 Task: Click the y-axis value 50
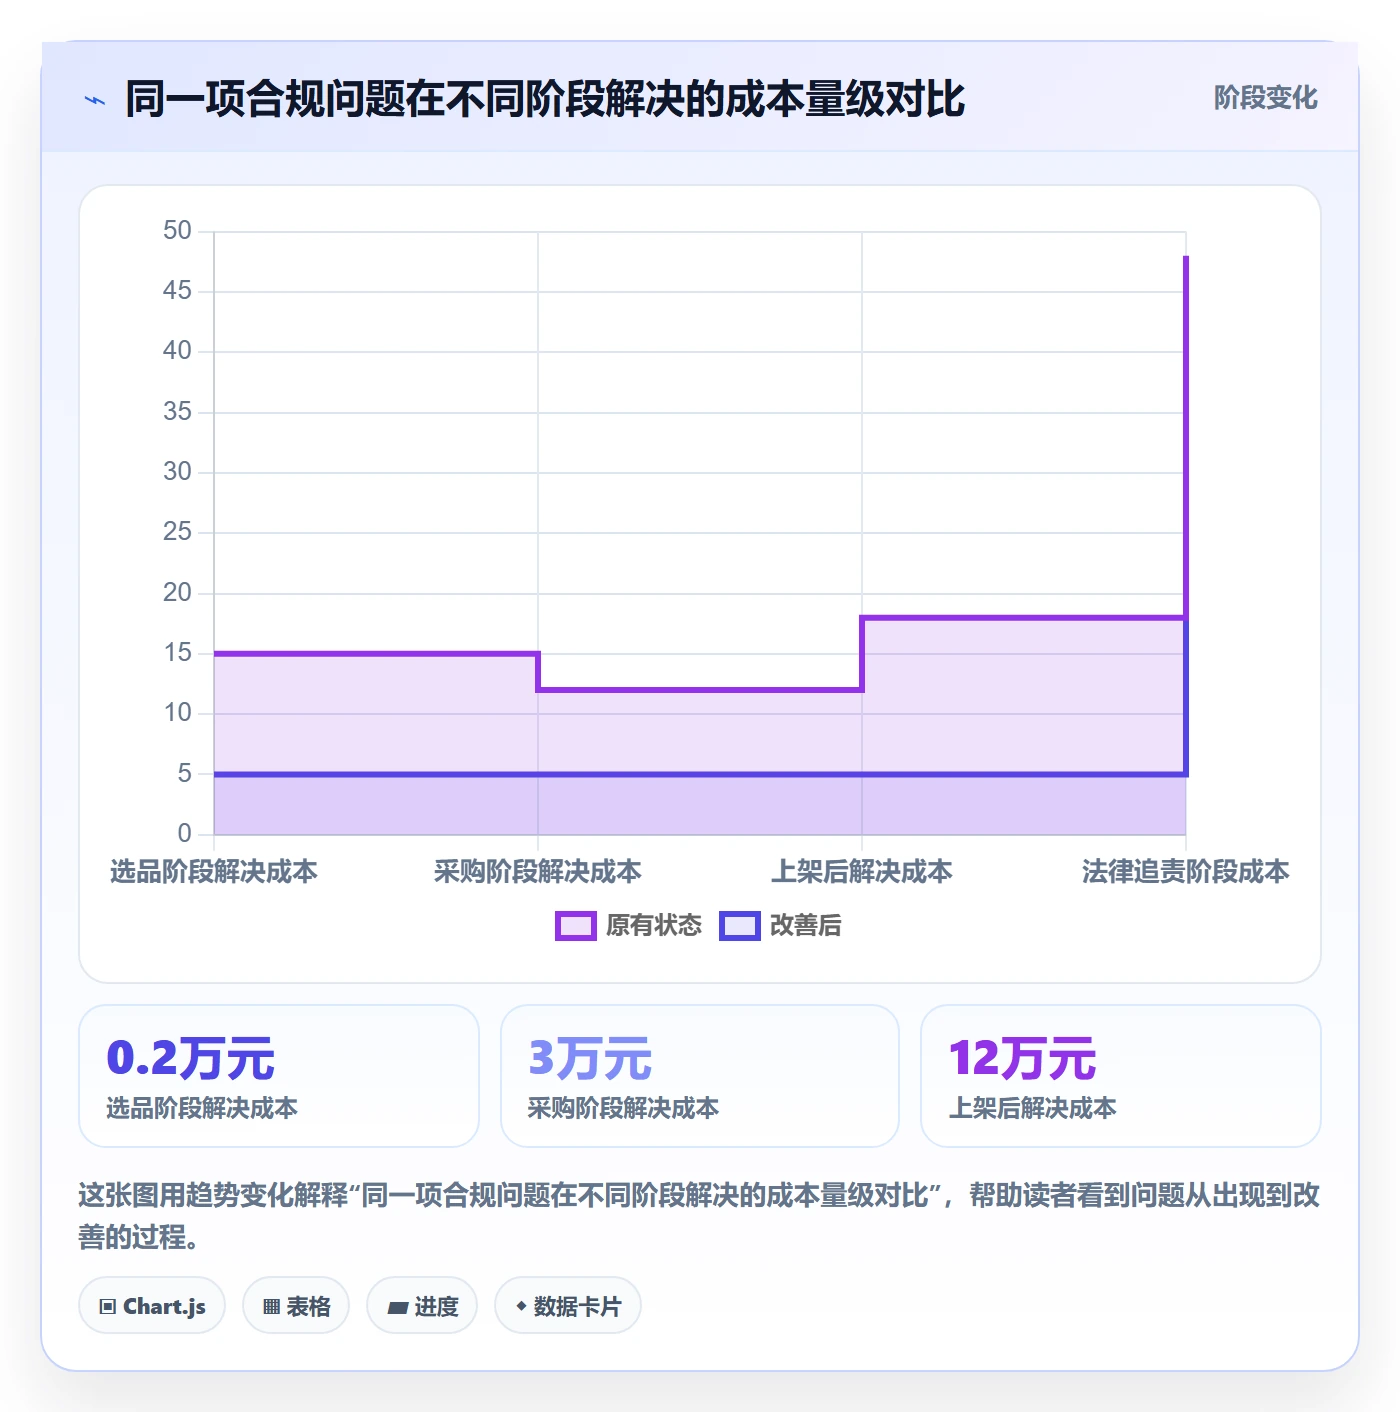point(177,231)
